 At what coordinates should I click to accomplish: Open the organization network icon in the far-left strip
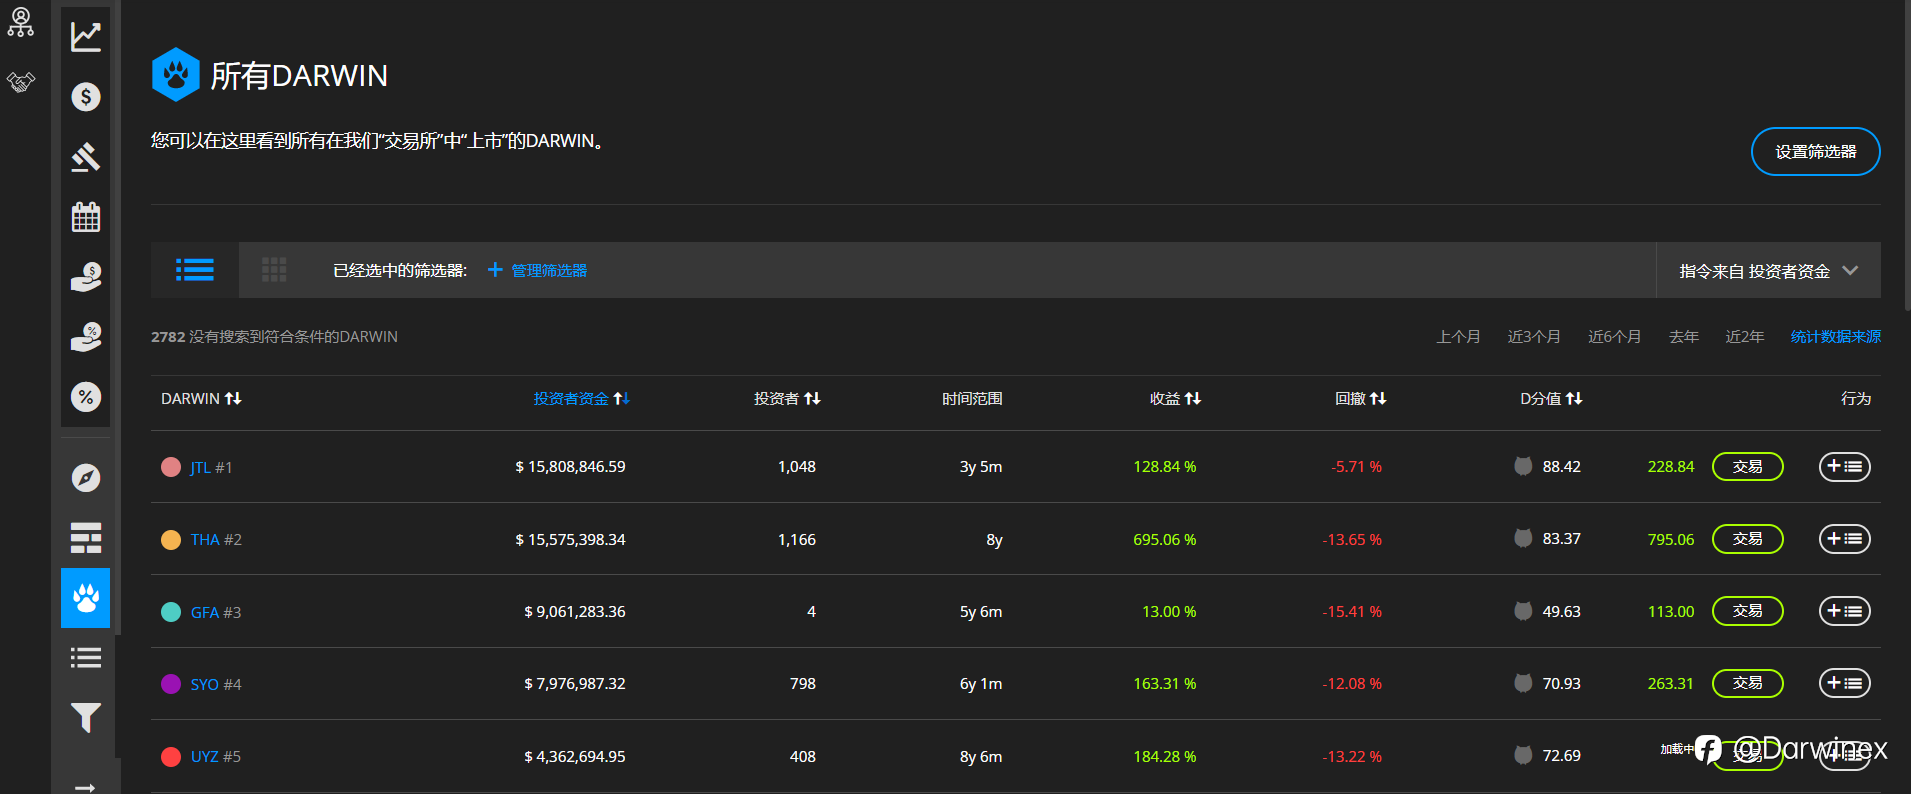click(20, 22)
